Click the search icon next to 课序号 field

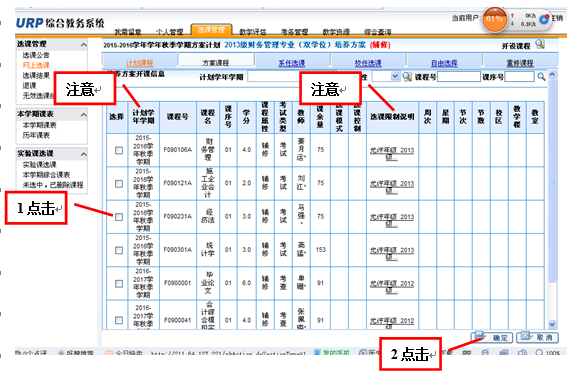[541, 77]
